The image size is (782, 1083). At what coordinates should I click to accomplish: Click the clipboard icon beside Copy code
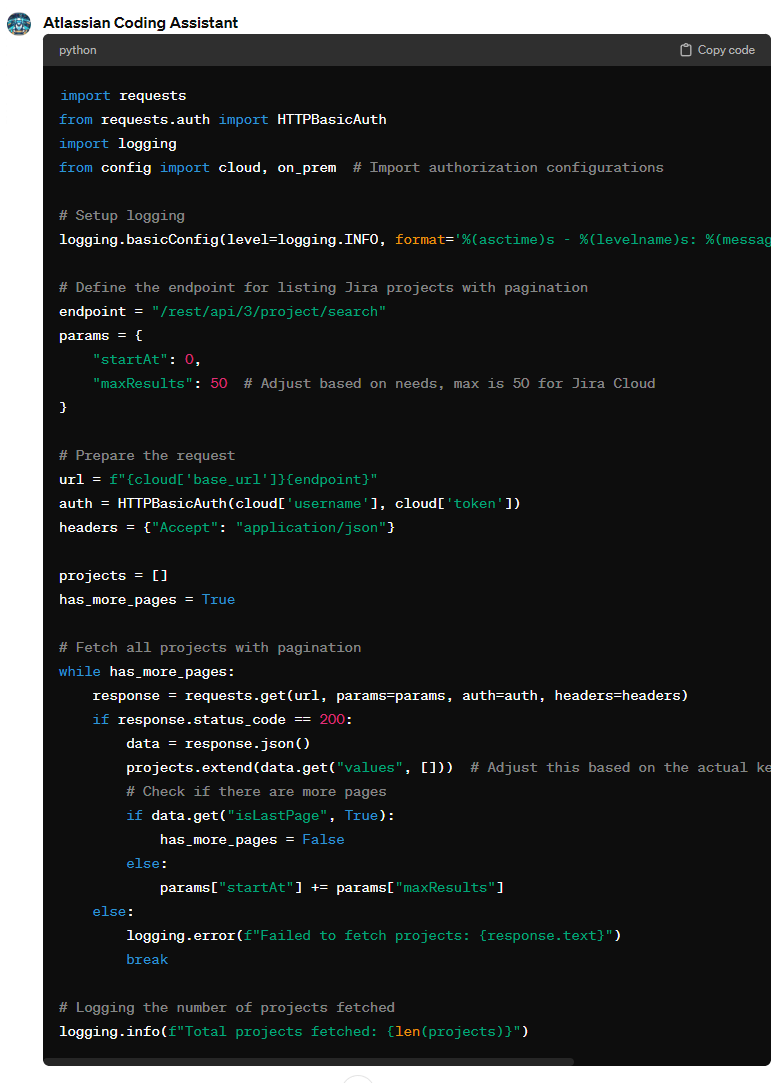(x=686, y=50)
